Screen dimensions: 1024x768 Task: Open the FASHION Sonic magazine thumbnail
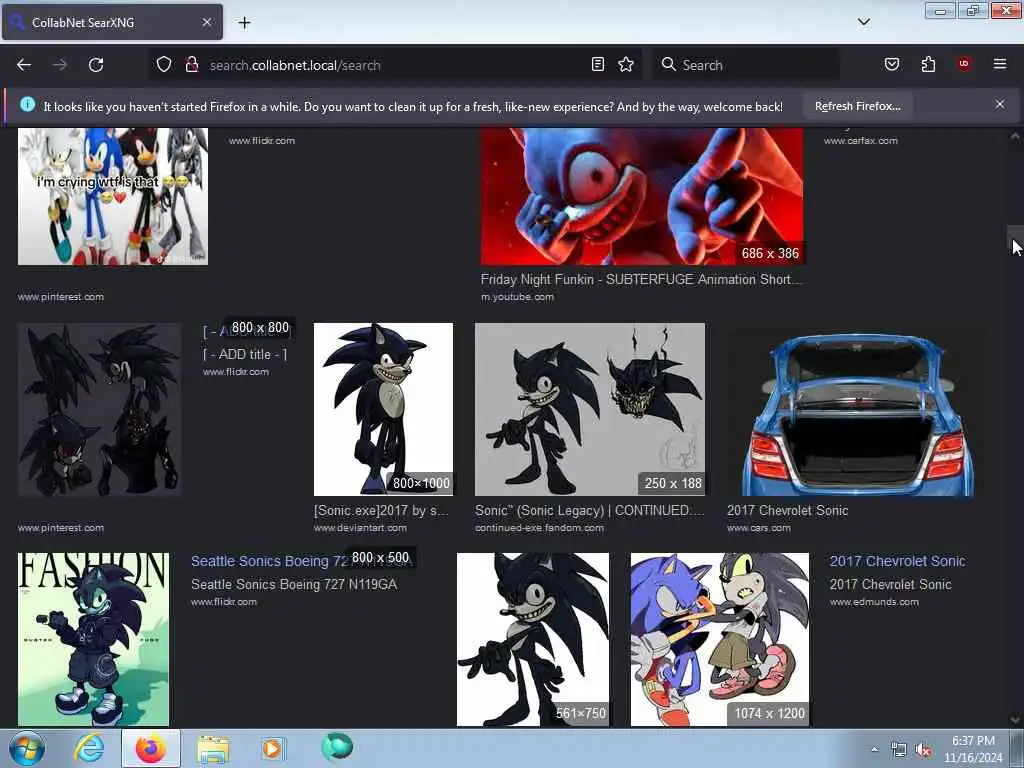93,639
